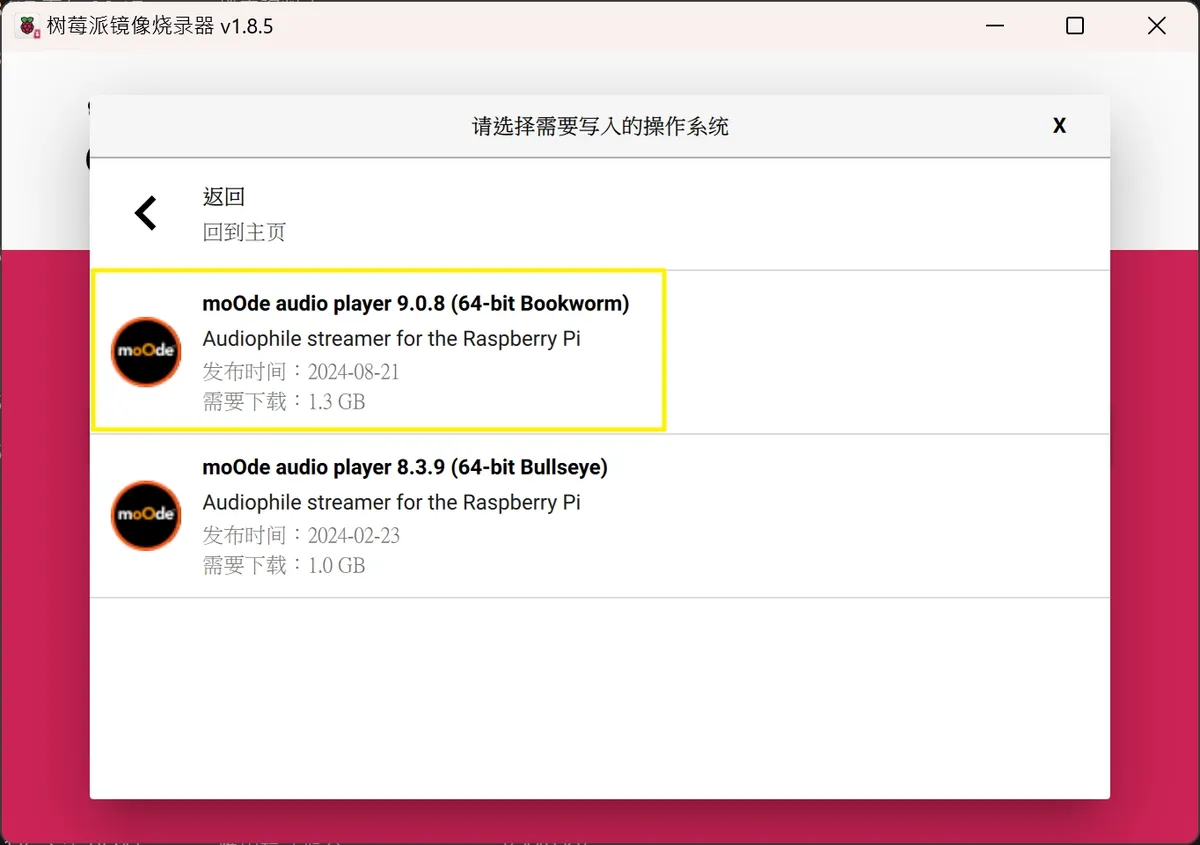The height and width of the screenshot is (845, 1200).
Task: Click release date 2024-08-21 text
Action: coord(354,372)
